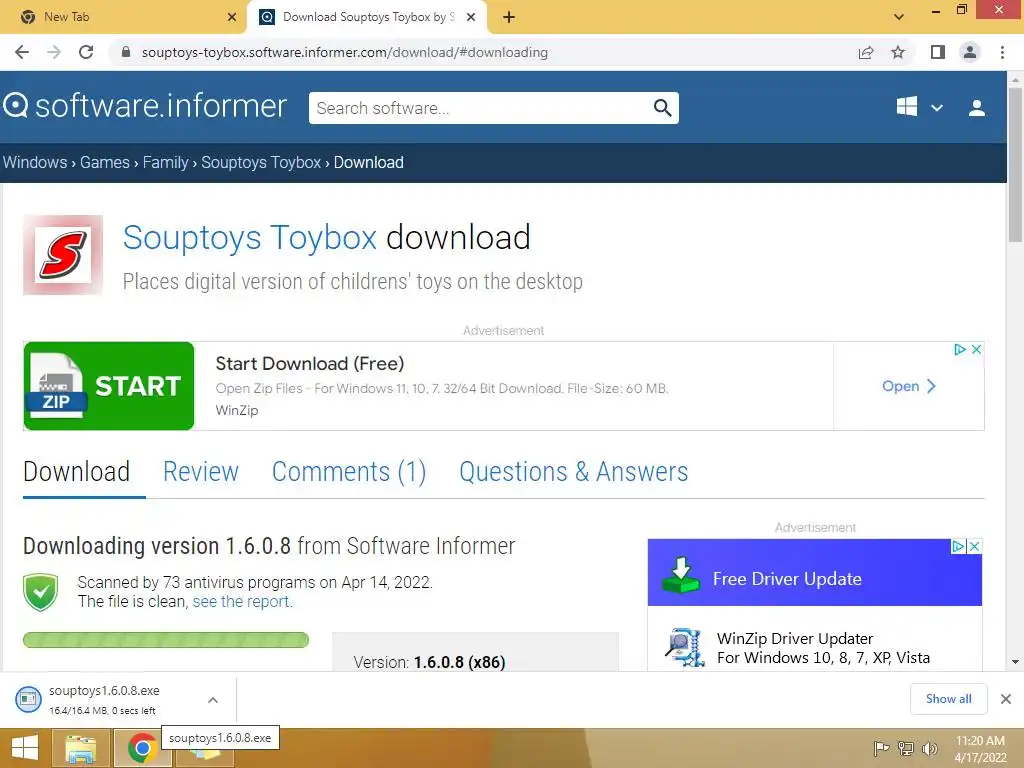Viewport: 1024px width, 768px height.
Task: Click the Windows platform logo in header
Action: (x=906, y=107)
